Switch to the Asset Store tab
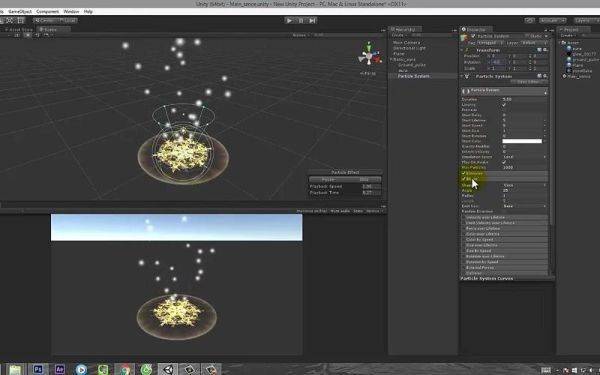 pos(19,29)
